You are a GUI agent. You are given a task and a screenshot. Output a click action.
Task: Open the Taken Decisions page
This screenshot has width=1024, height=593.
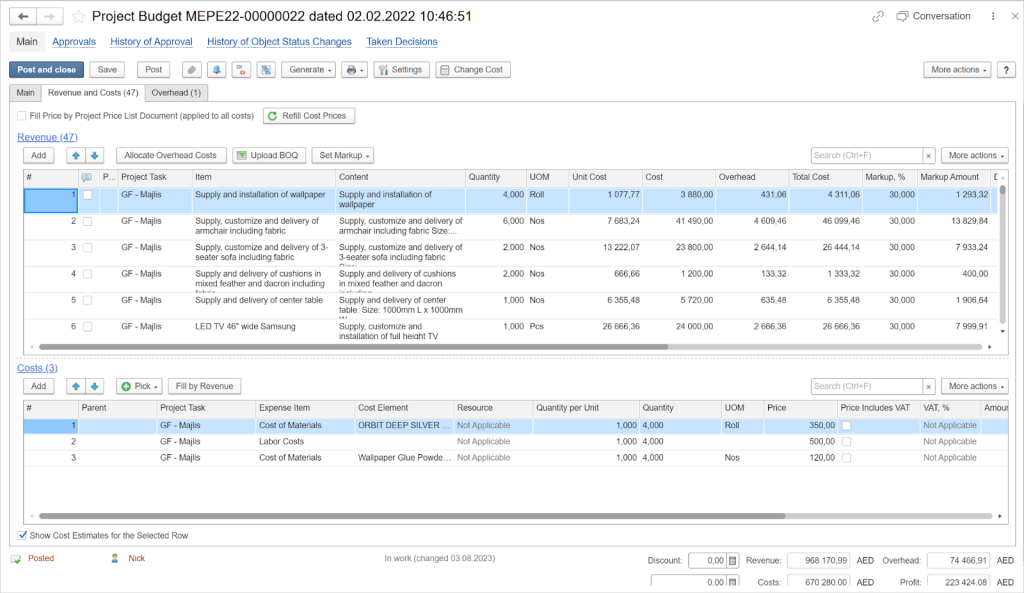coord(402,42)
